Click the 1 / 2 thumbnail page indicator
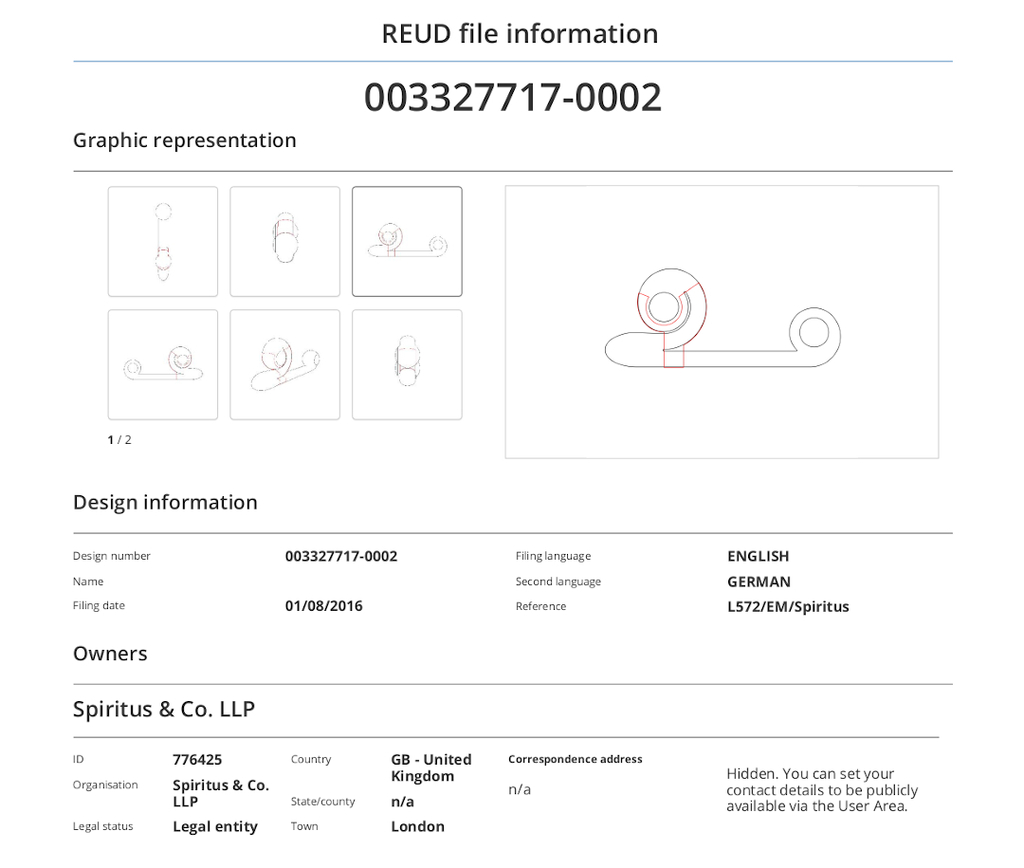Screen dimensions: 1024x868 click(x=119, y=440)
